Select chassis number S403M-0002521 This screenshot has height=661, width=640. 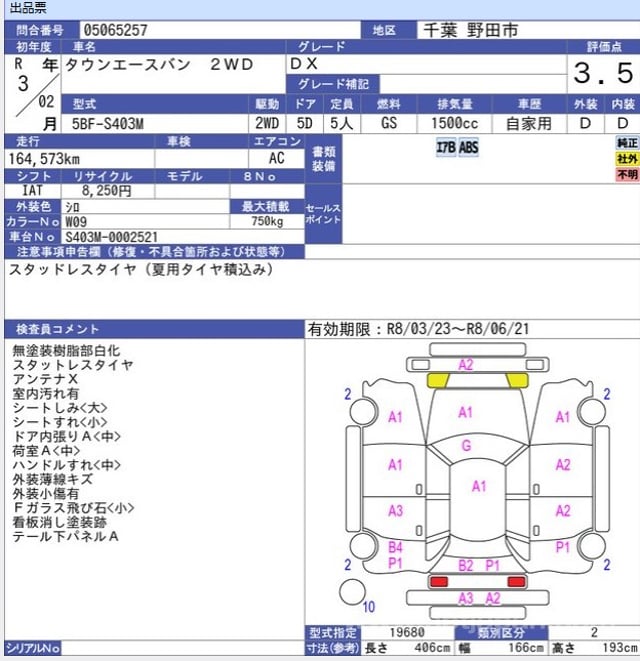(x=111, y=237)
